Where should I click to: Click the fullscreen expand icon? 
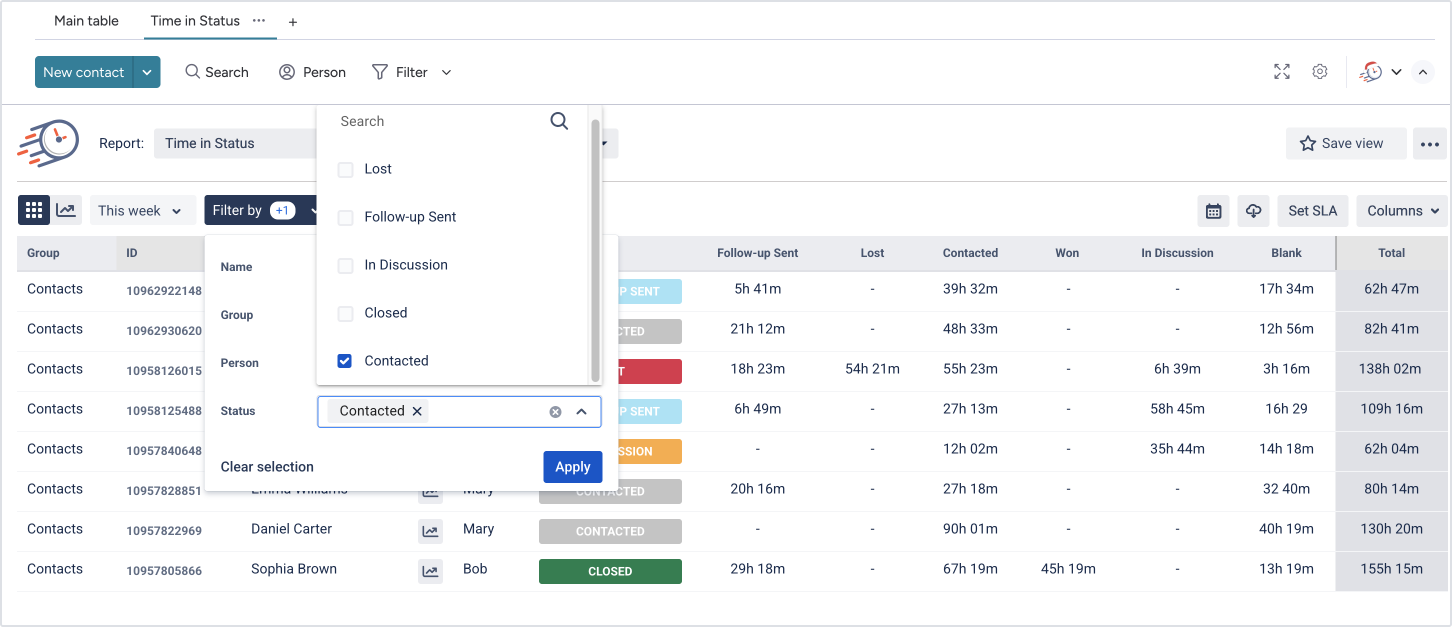(x=1282, y=72)
